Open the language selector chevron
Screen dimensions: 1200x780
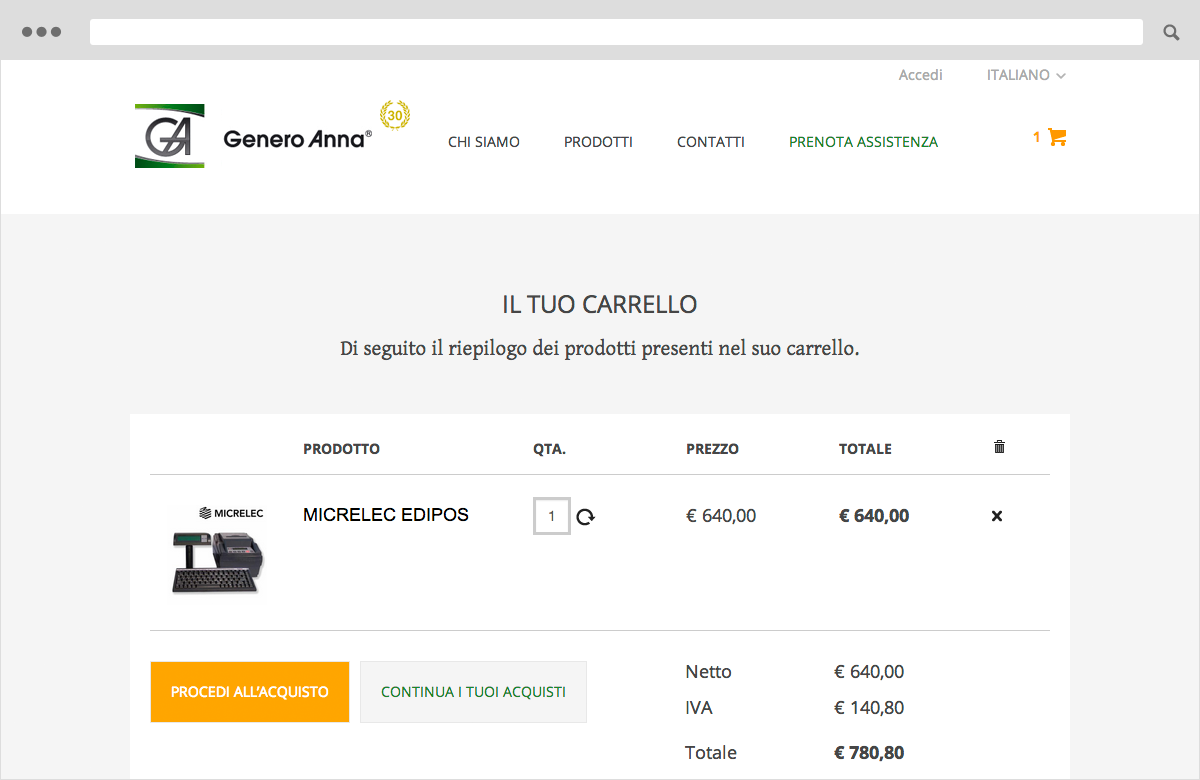[x=1062, y=75]
